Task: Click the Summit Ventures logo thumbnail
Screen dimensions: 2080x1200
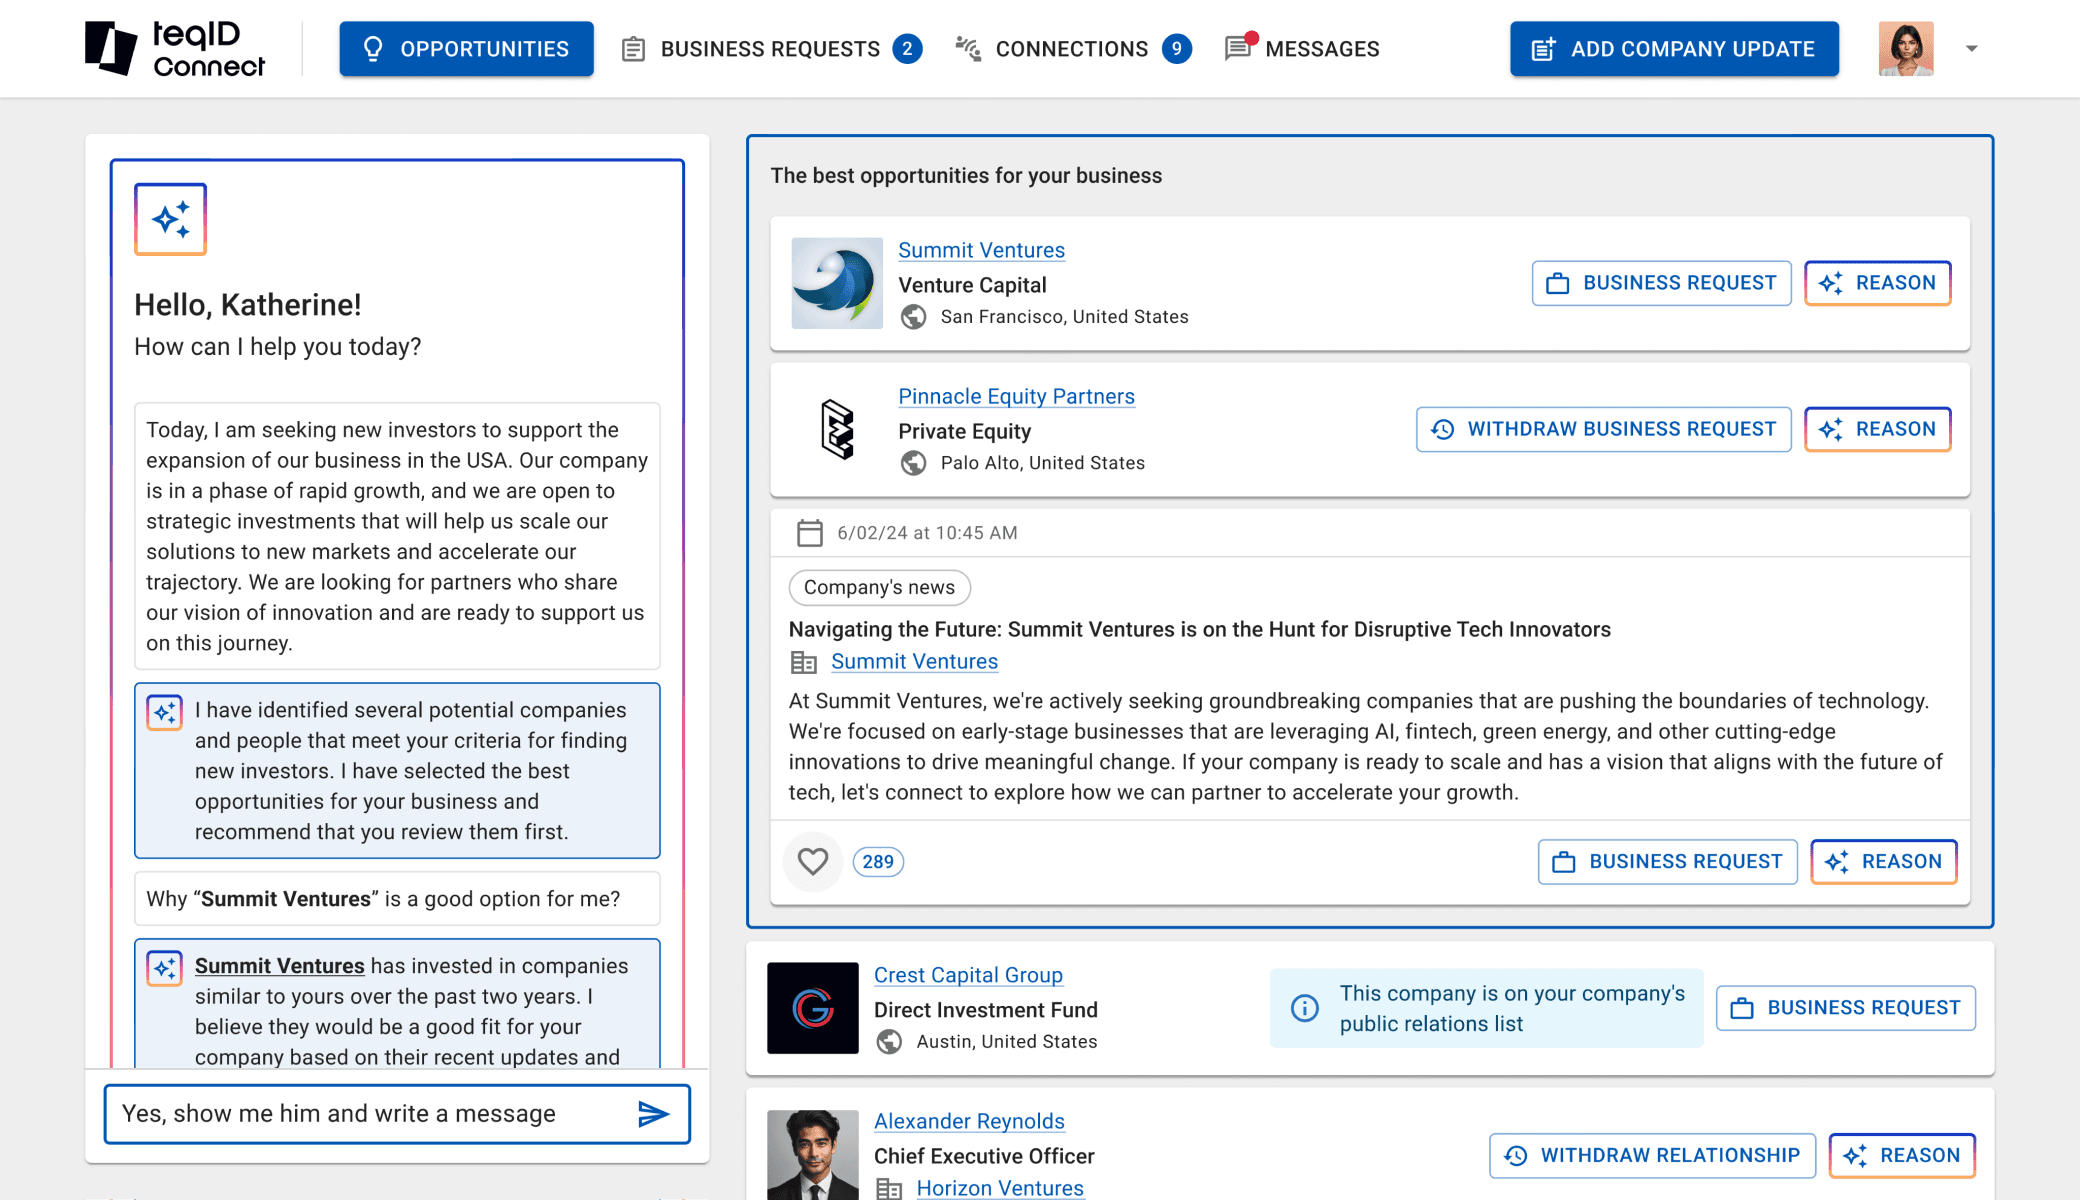Action: click(837, 283)
